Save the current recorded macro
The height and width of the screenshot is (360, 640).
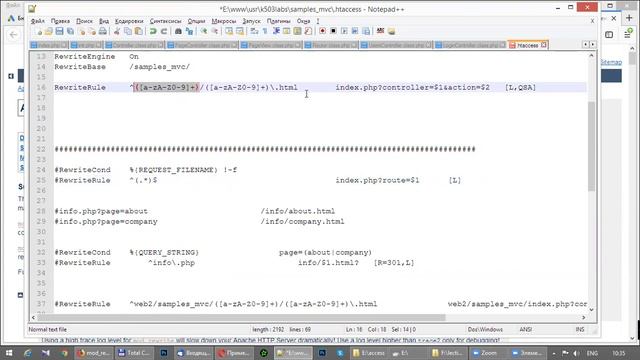pyautogui.click(x=366, y=31)
